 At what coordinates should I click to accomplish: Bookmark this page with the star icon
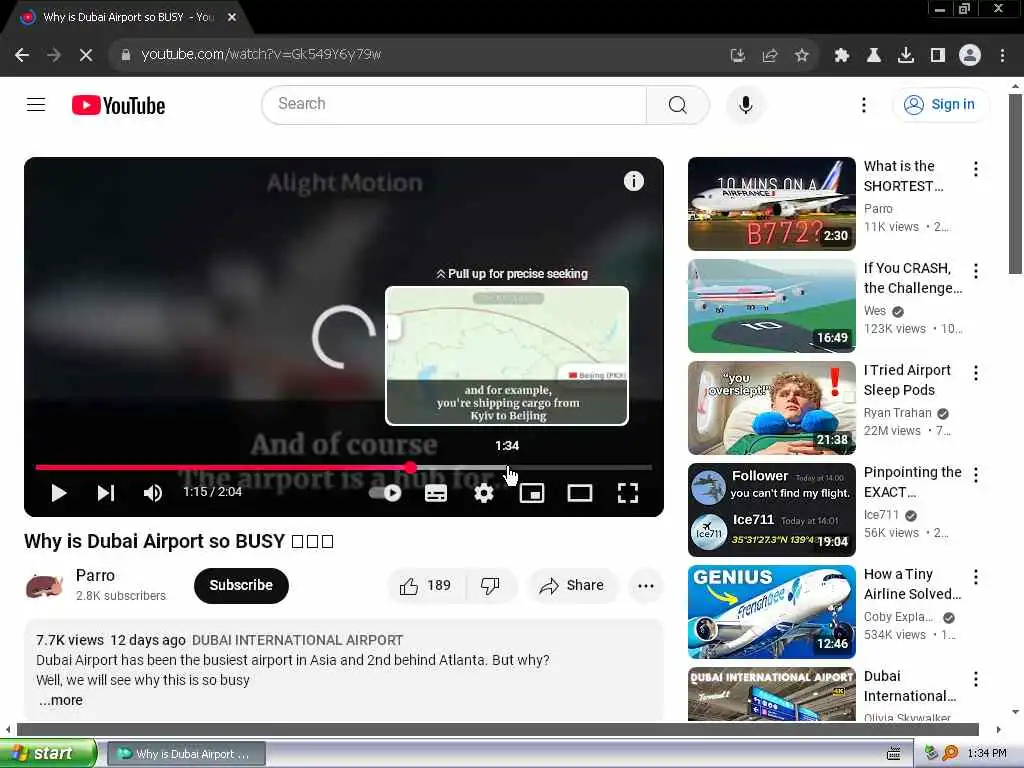(x=802, y=56)
